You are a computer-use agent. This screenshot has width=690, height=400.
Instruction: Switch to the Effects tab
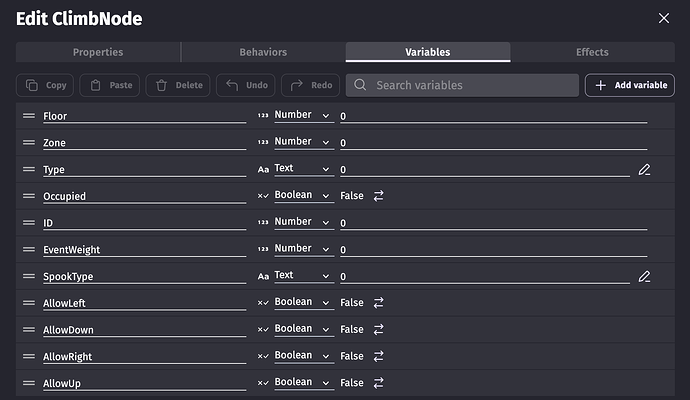592,52
